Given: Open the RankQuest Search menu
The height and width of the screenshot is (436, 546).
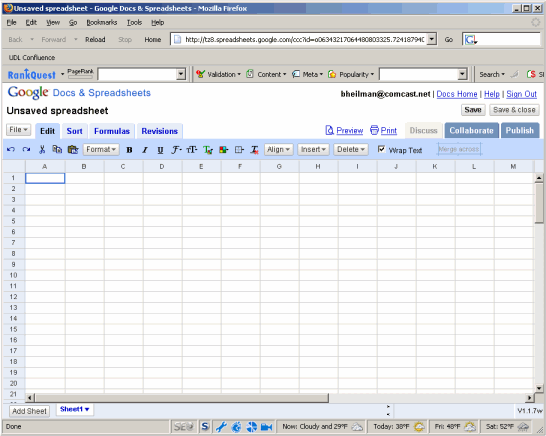Looking at the screenshot, I should tap(492, 74).
